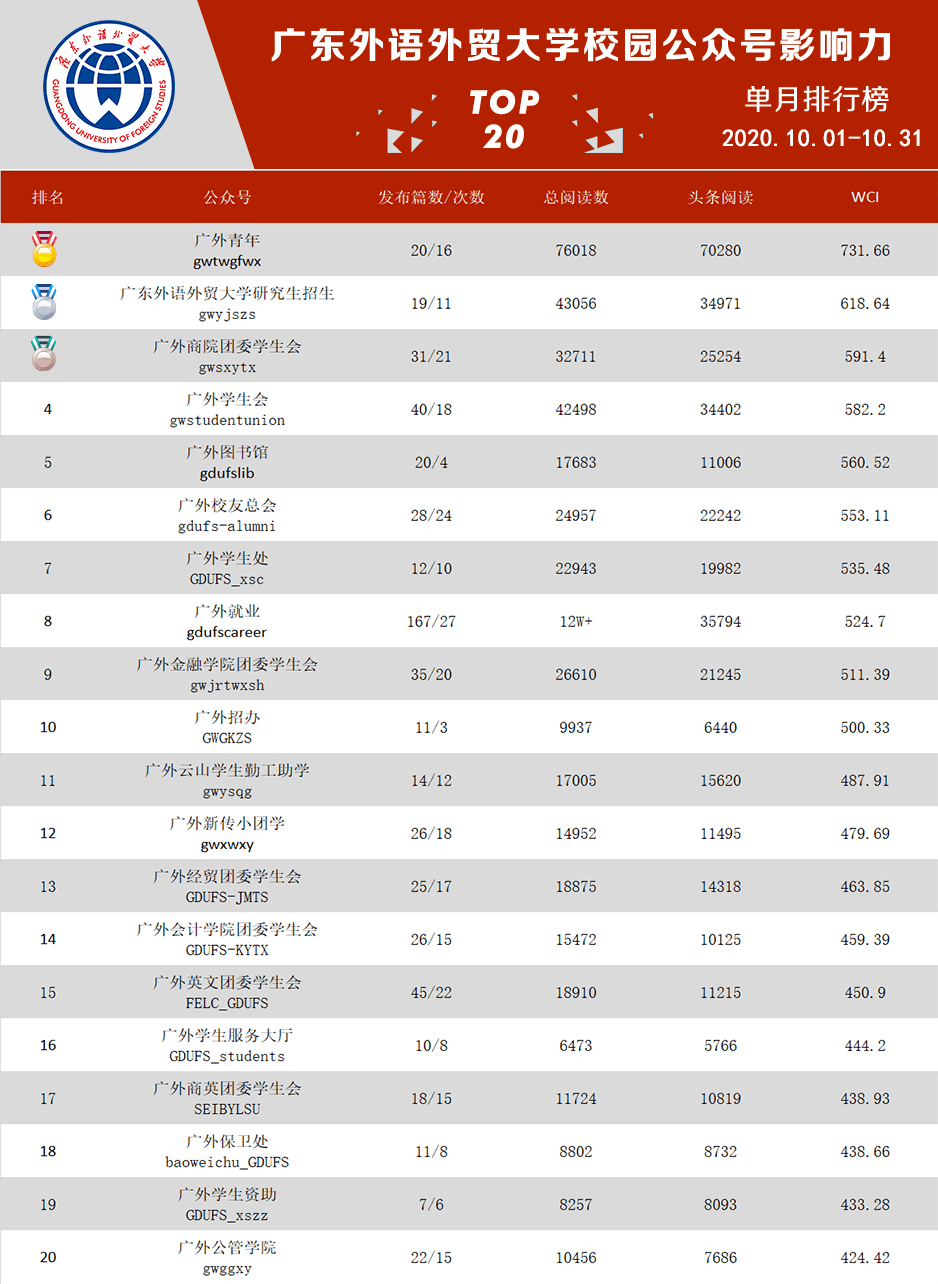Select the 公众号 column header
Image resolution: width=938 pixels, height=1284 pixels.
coord(227,197)
